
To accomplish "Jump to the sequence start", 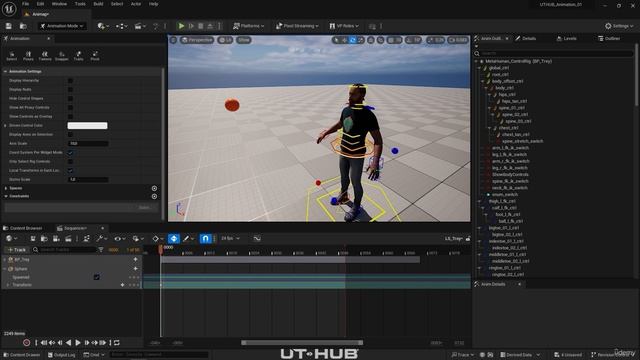I will coord(43,342).
